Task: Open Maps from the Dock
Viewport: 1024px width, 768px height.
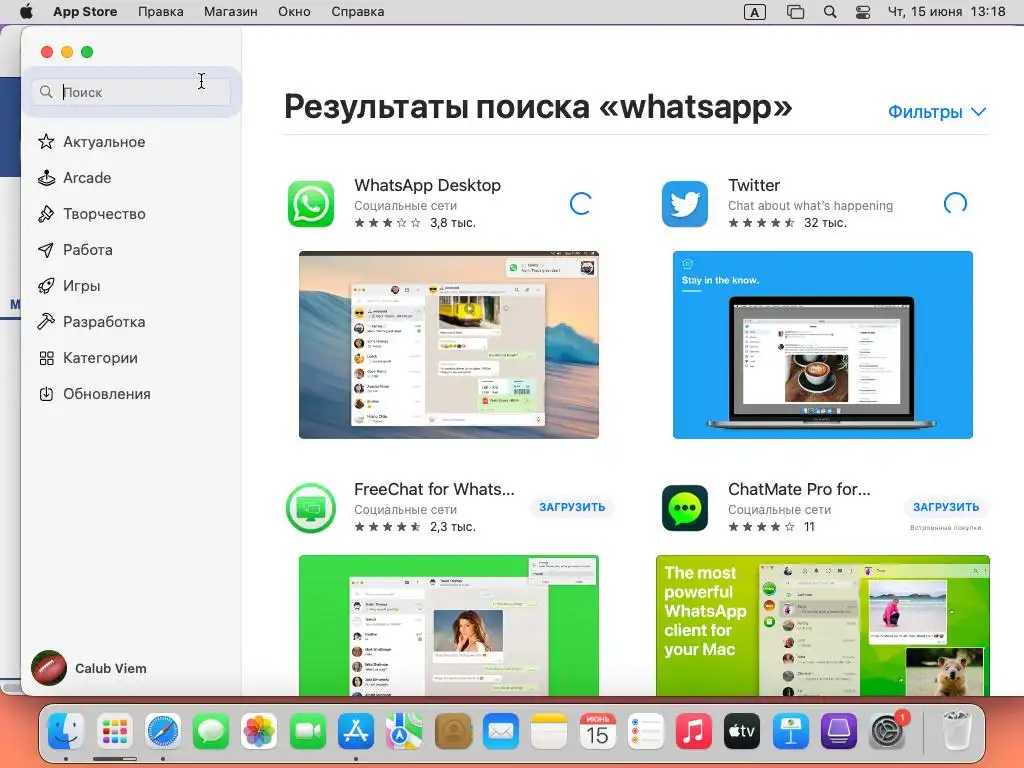Action: coord(404,730)
